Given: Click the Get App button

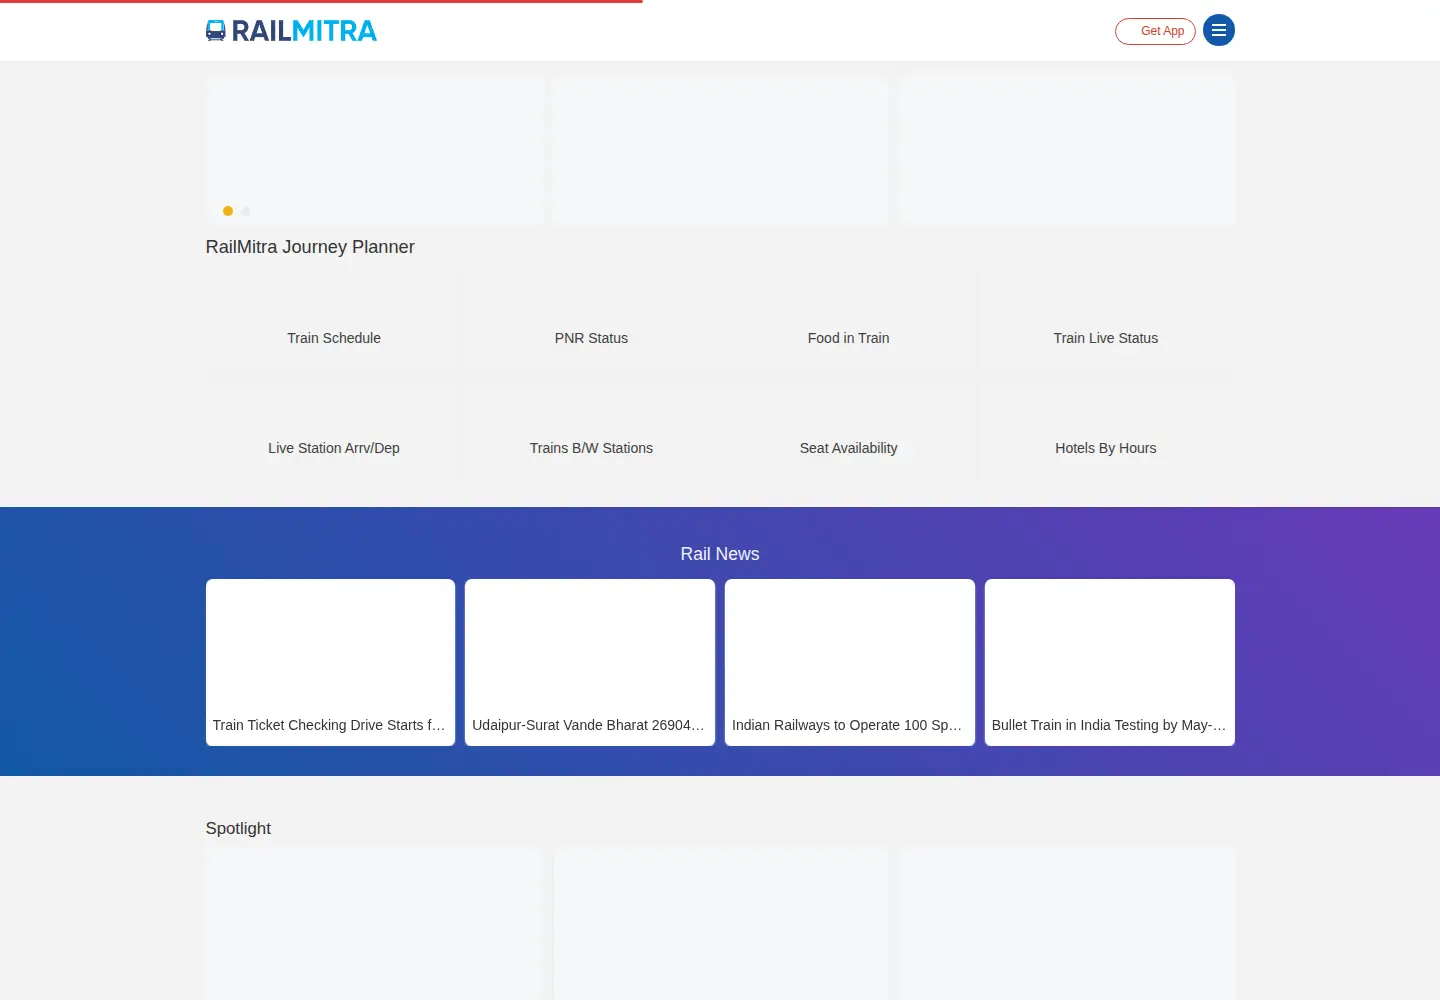Looking at the screenshot, I should [x=1155, y=31].
